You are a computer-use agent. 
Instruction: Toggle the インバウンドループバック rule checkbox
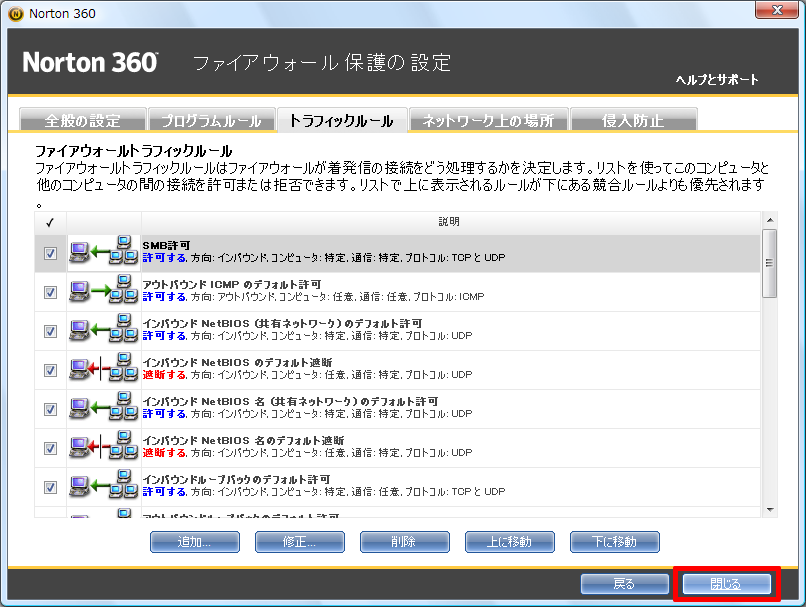tap(50, 487)
